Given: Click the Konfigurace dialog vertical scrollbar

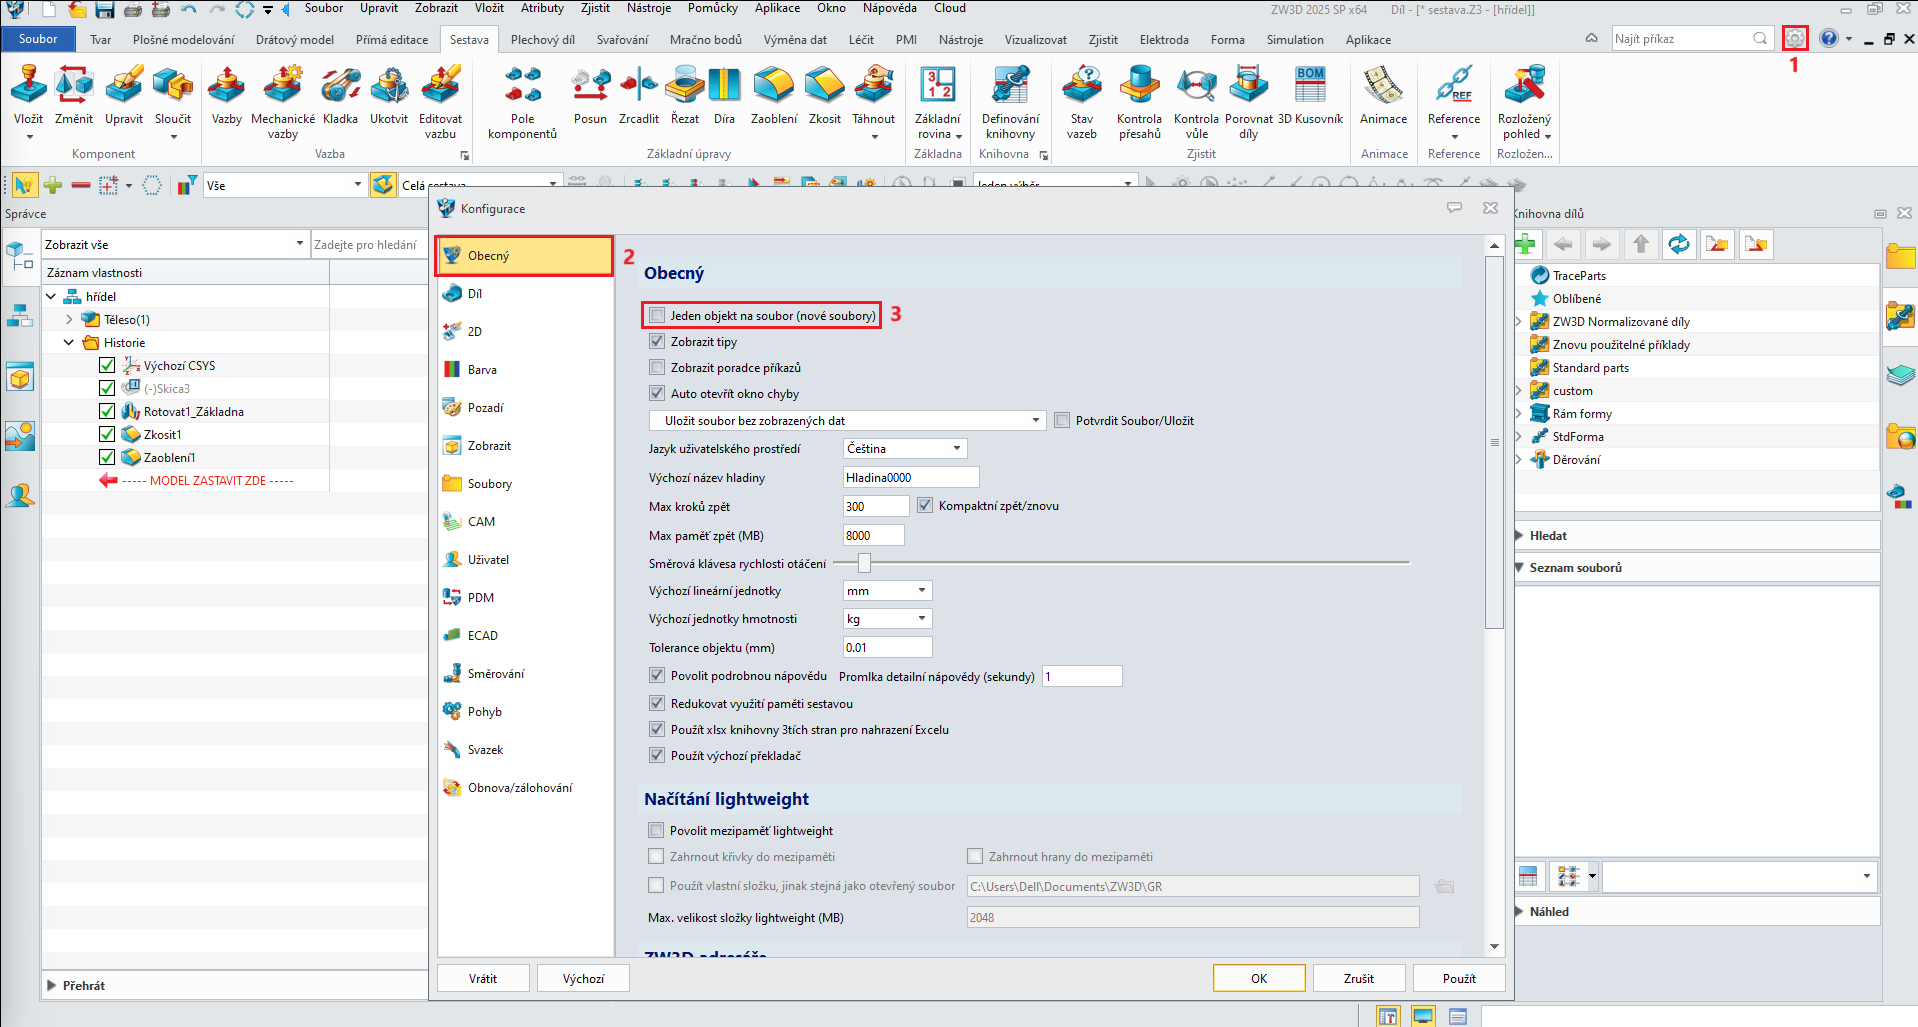Looking at the screenshot, I should [1495, 443].
